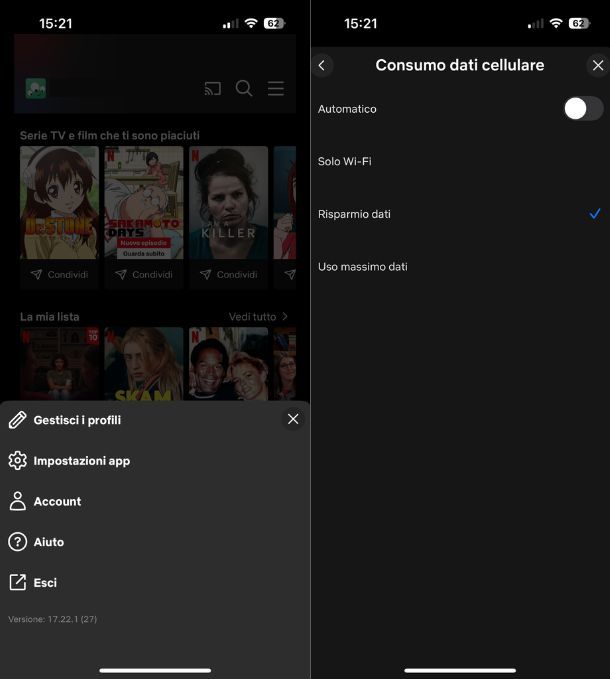This screenshot has height=679, width=610.
Task: Select the Uso massimo dati option
Action: tap(460, 267)
